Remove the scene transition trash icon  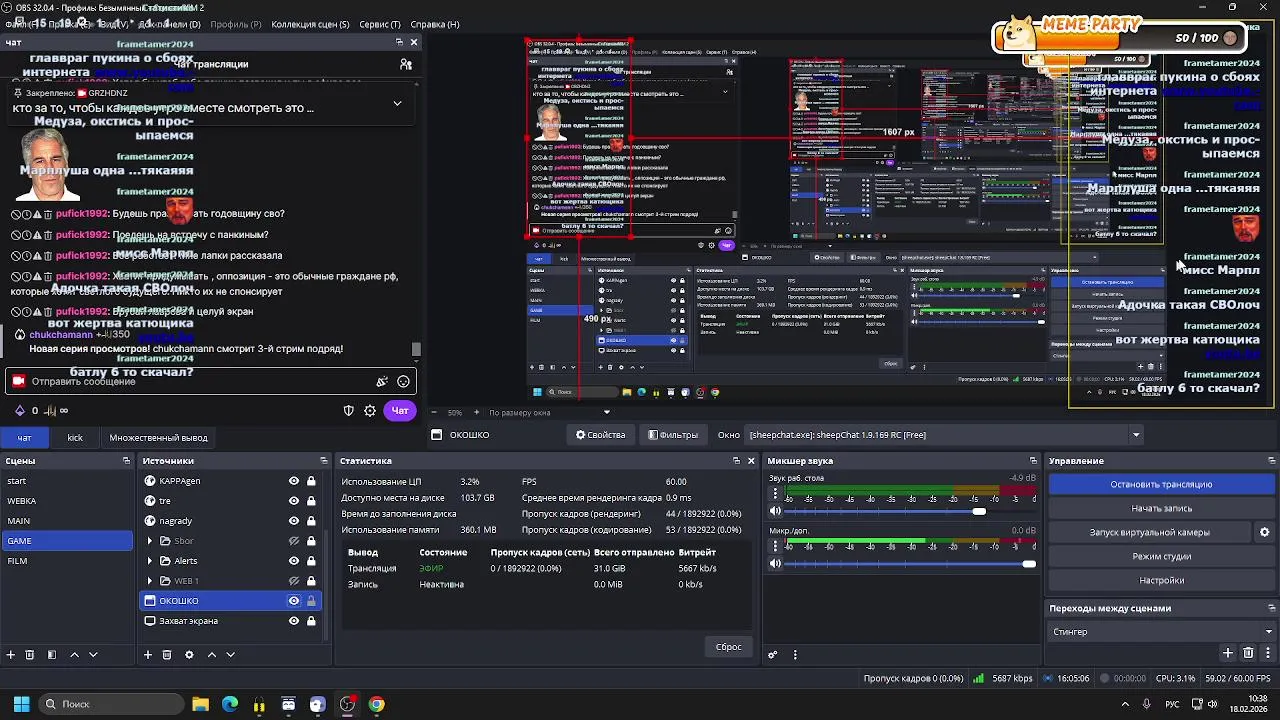[1248, 653]
